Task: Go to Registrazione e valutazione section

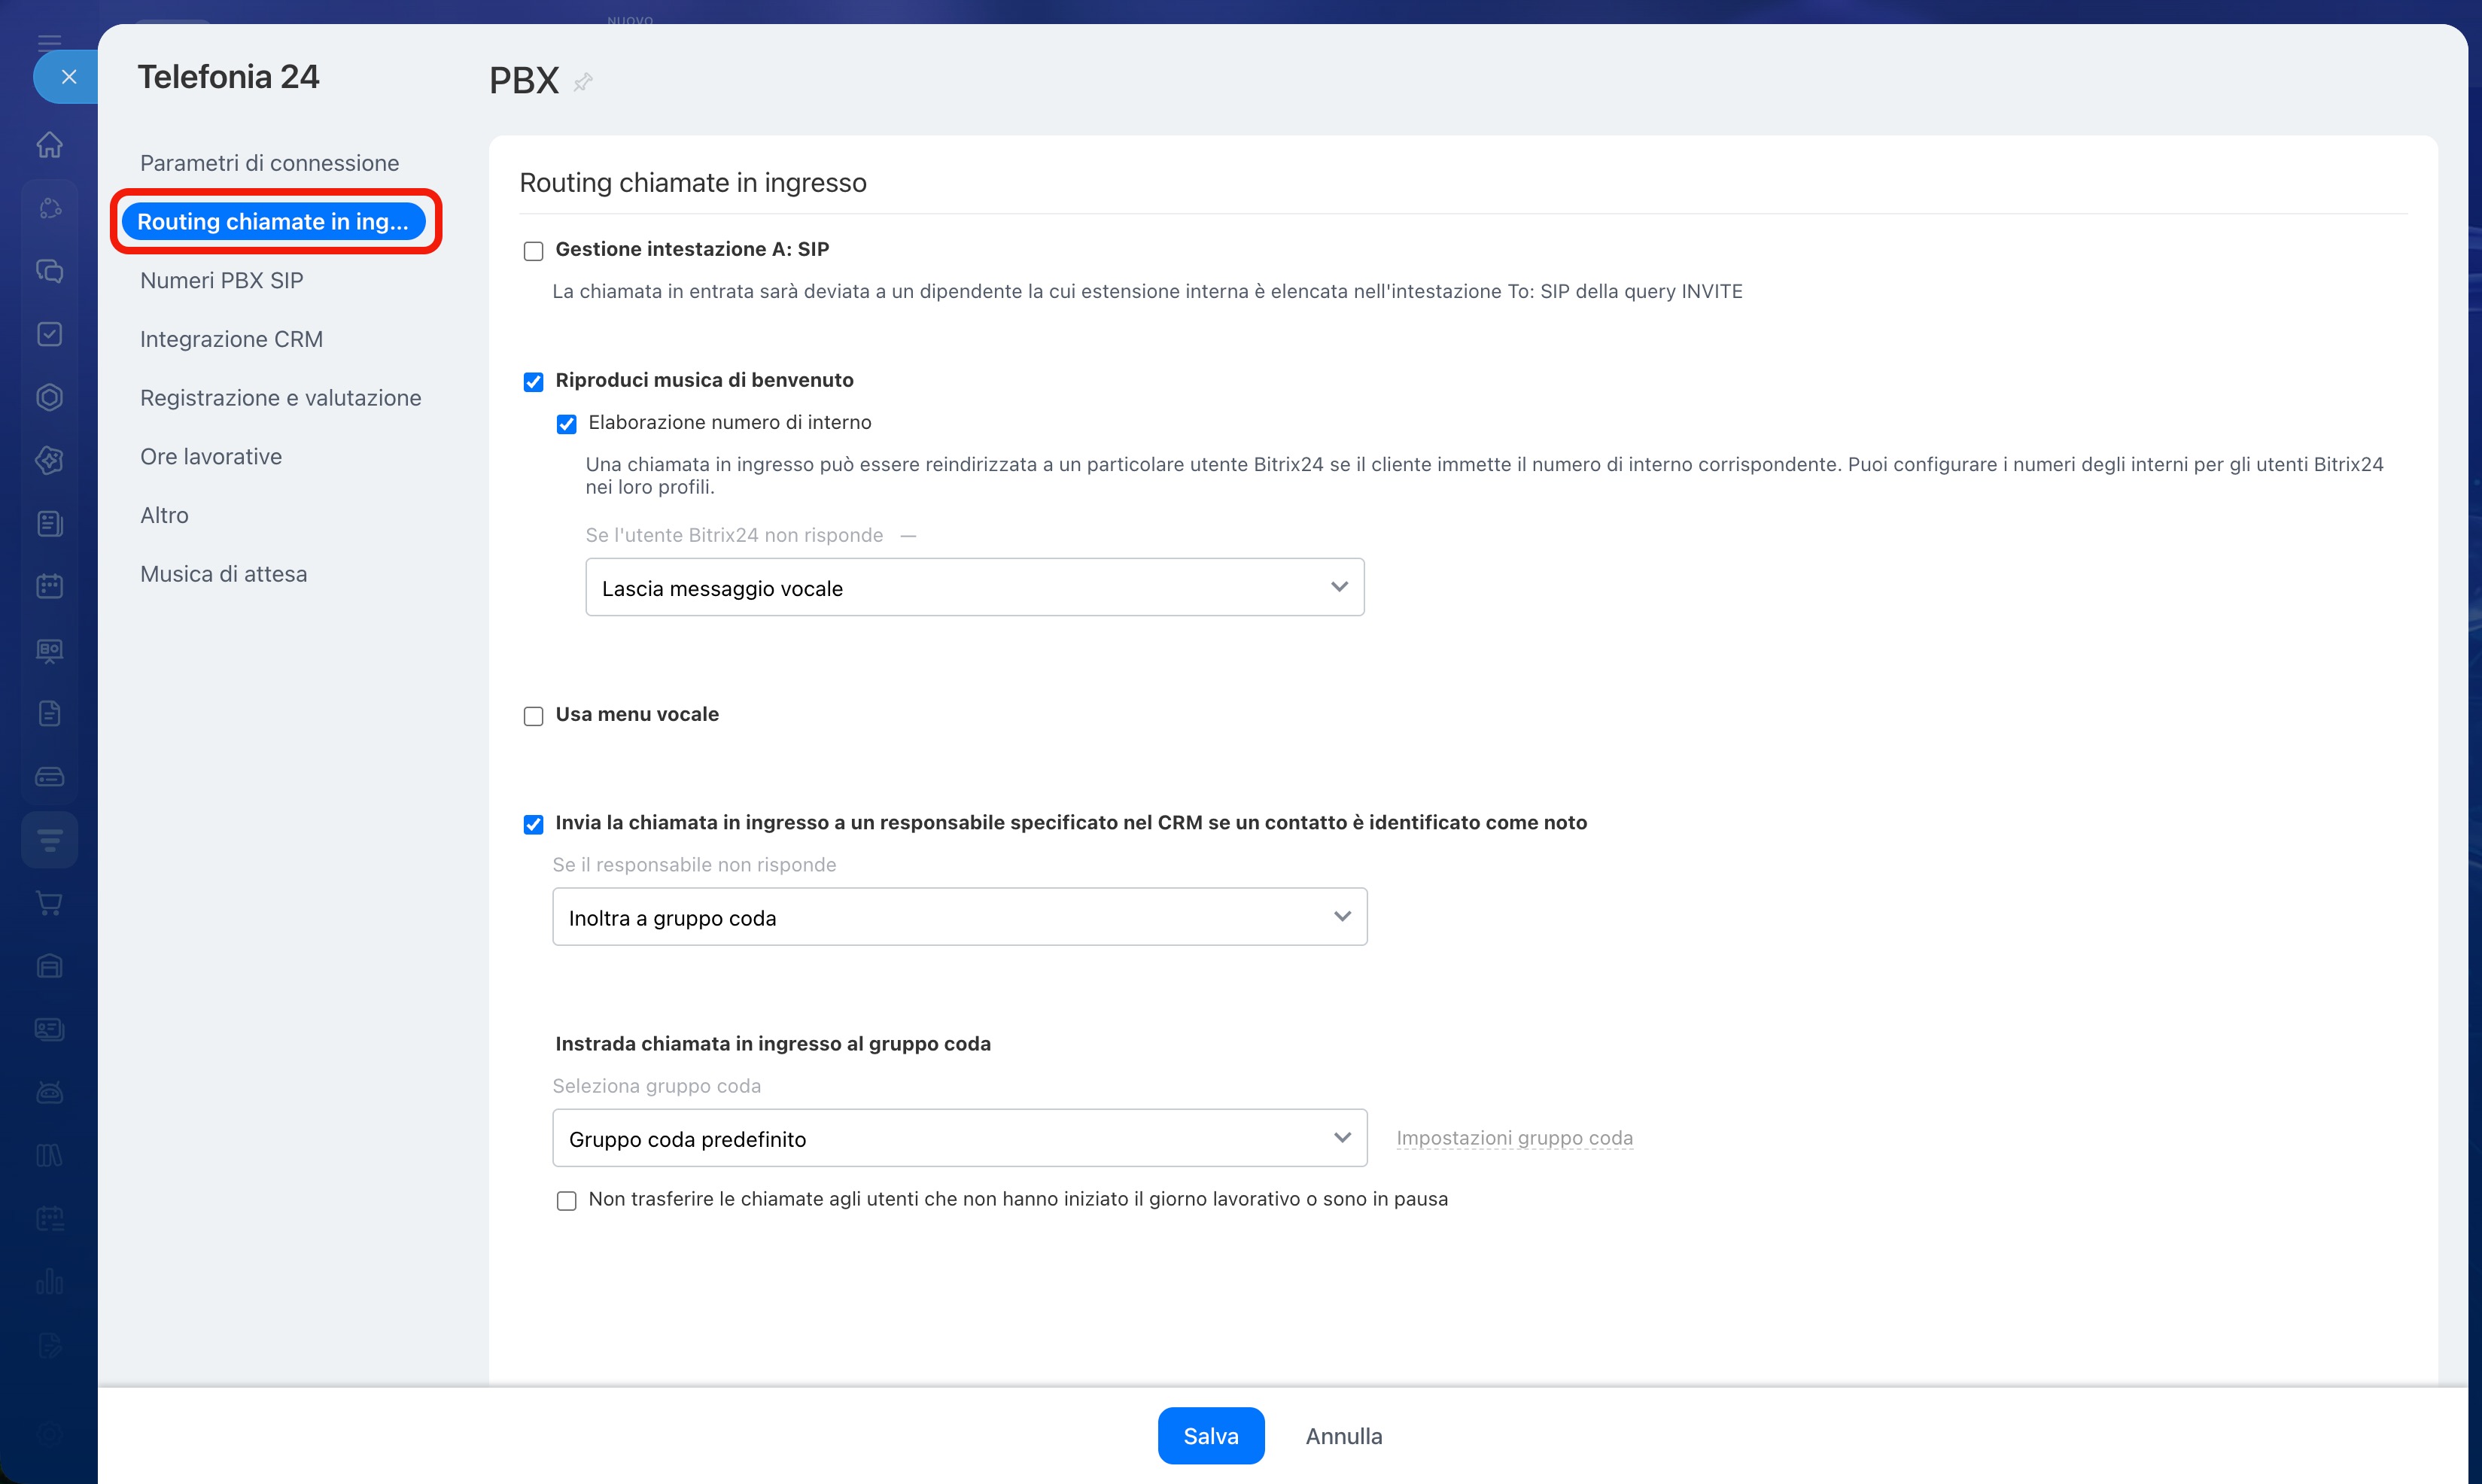Action: click(x=280, y=397)
